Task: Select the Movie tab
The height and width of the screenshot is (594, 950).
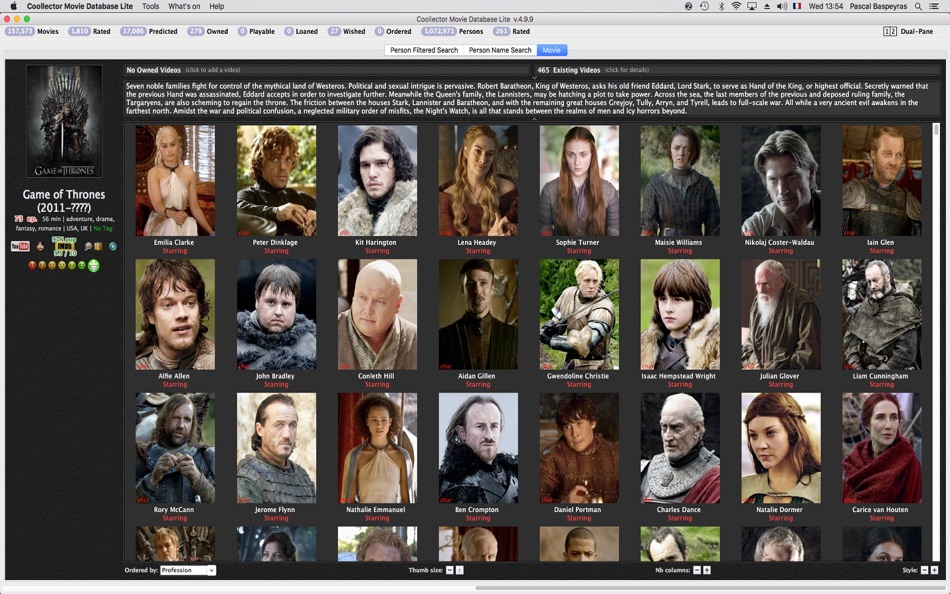Action: [551, 50]
